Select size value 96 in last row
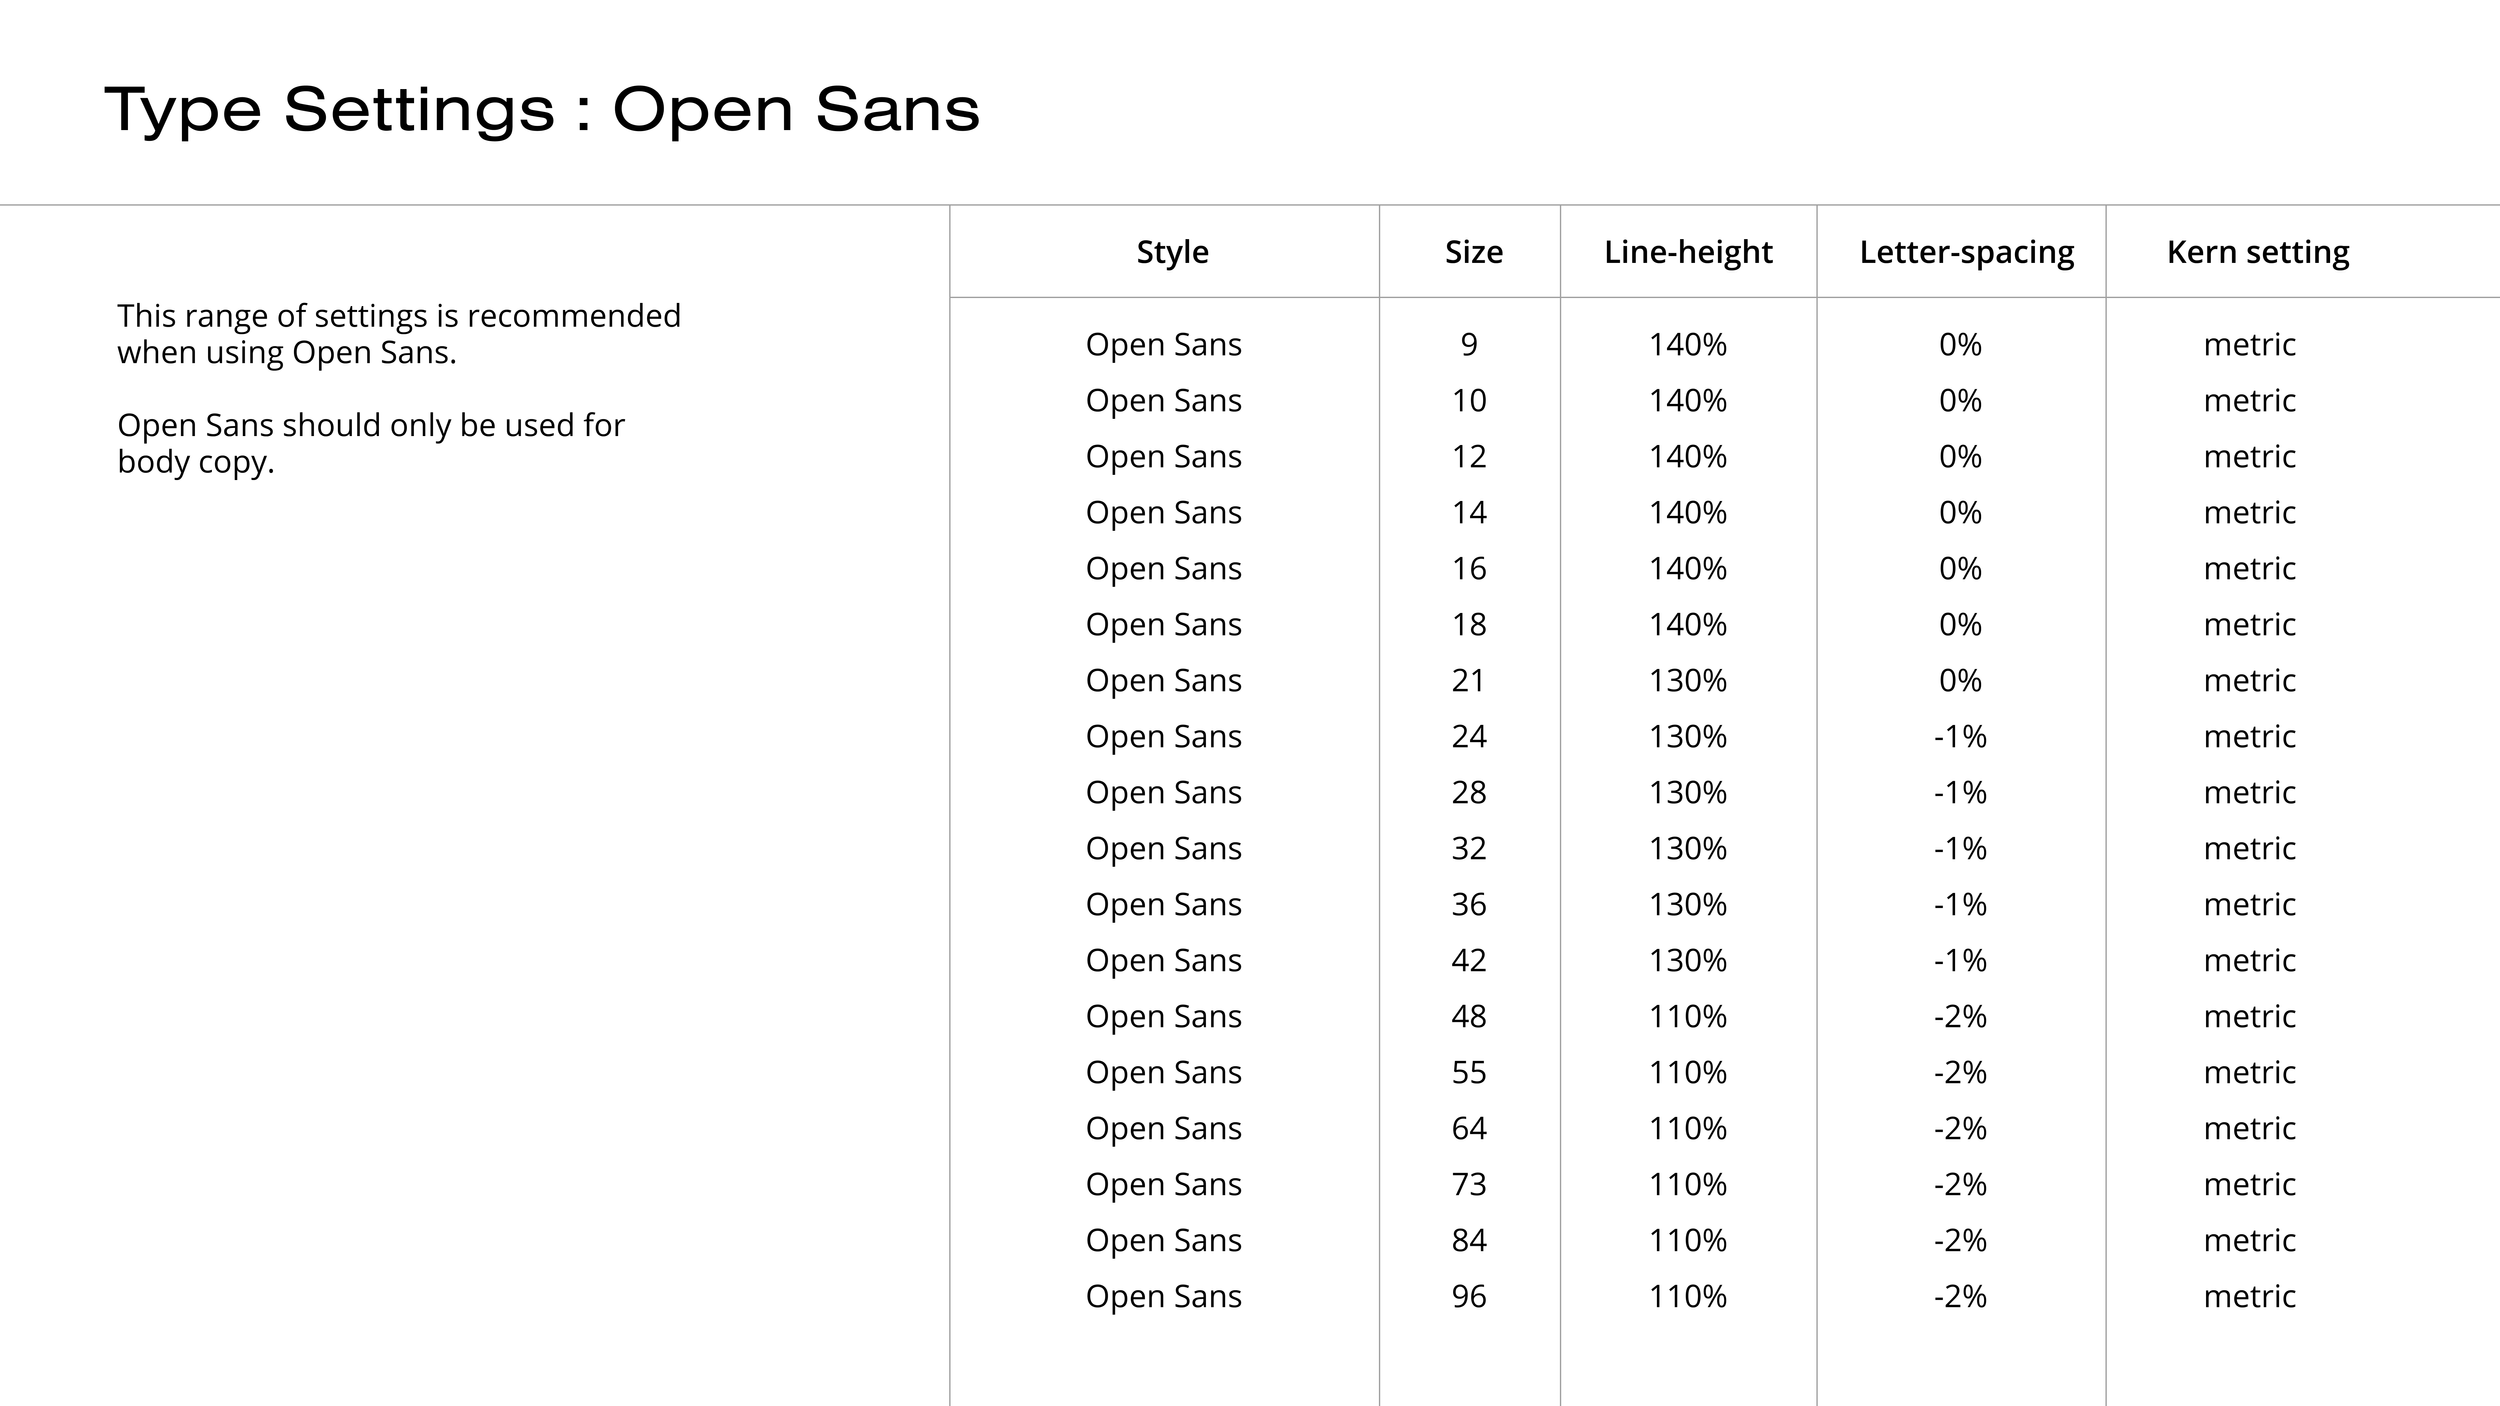Image resolution: width=2500 pixels, height=1406 pixels. (x=1469, y=1296)
